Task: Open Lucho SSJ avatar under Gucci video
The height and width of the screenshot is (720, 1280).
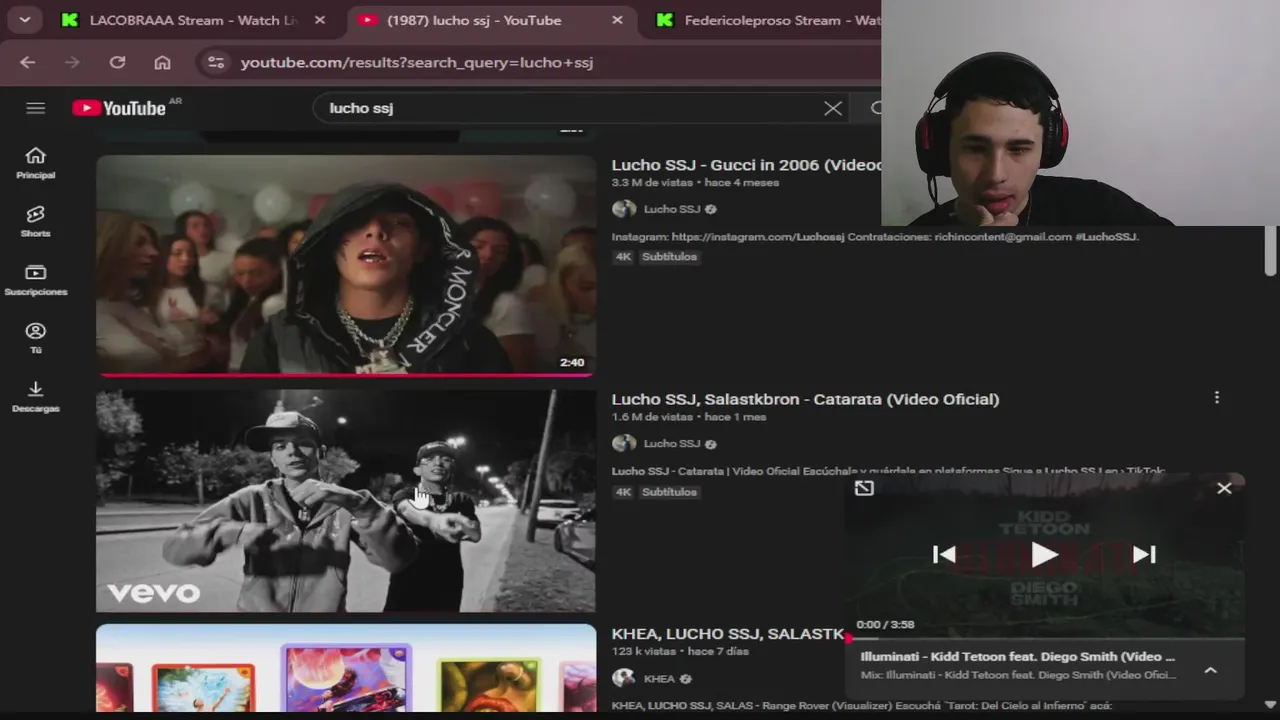Action: click(624, 209)
